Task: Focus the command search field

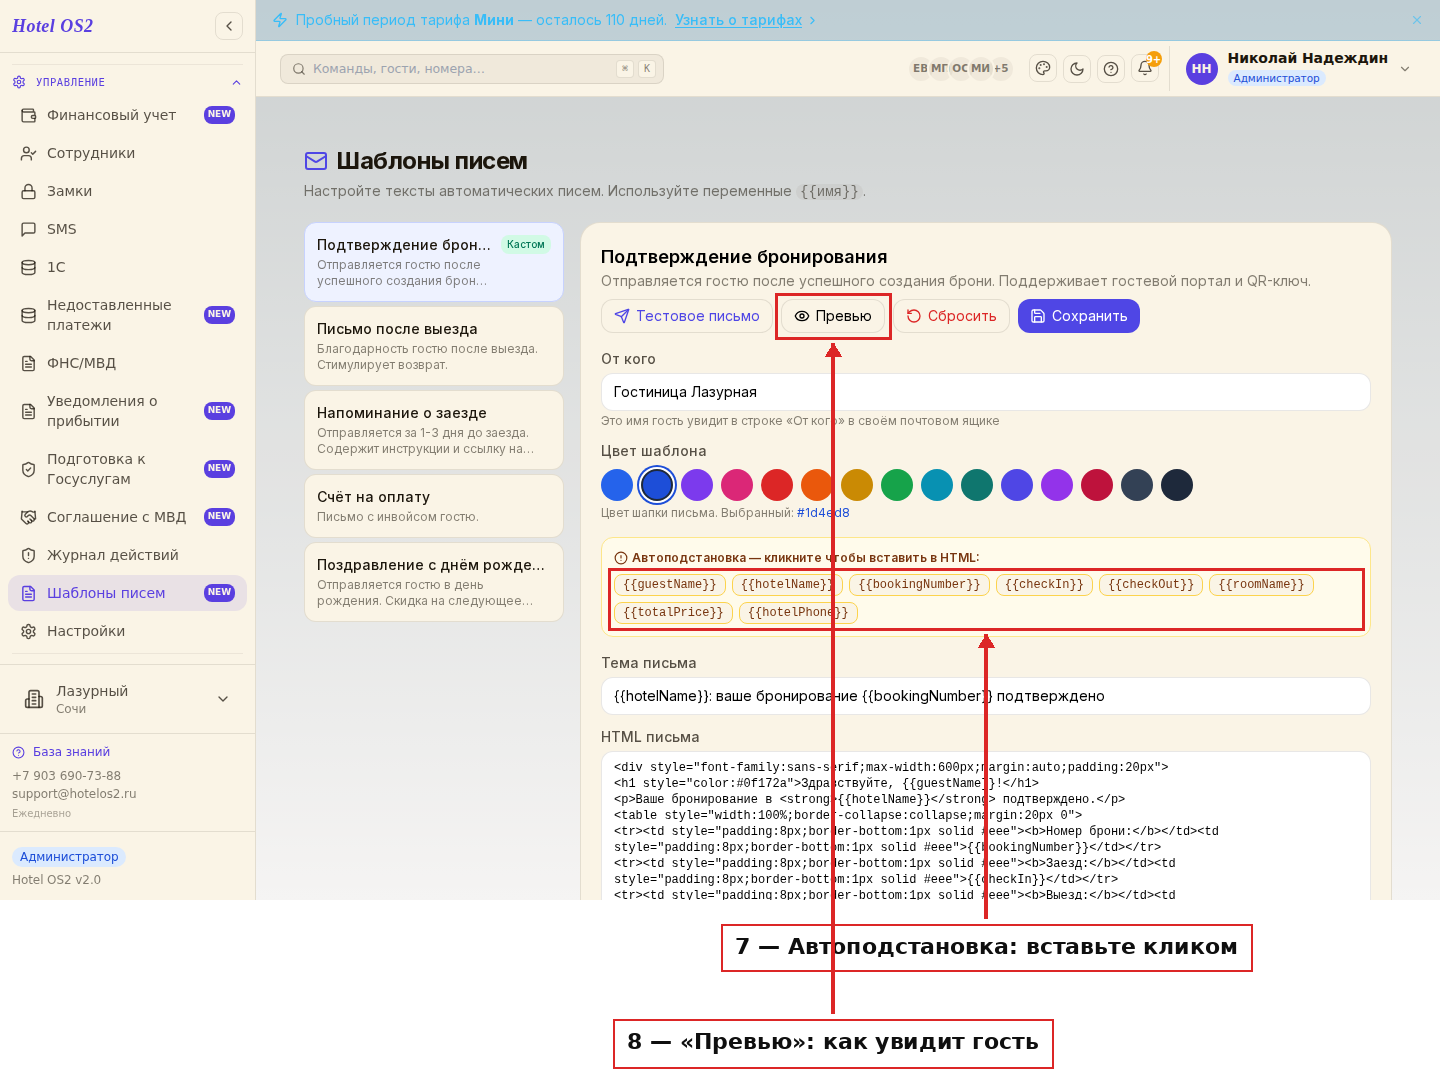Action: click(x=472, y=68)
